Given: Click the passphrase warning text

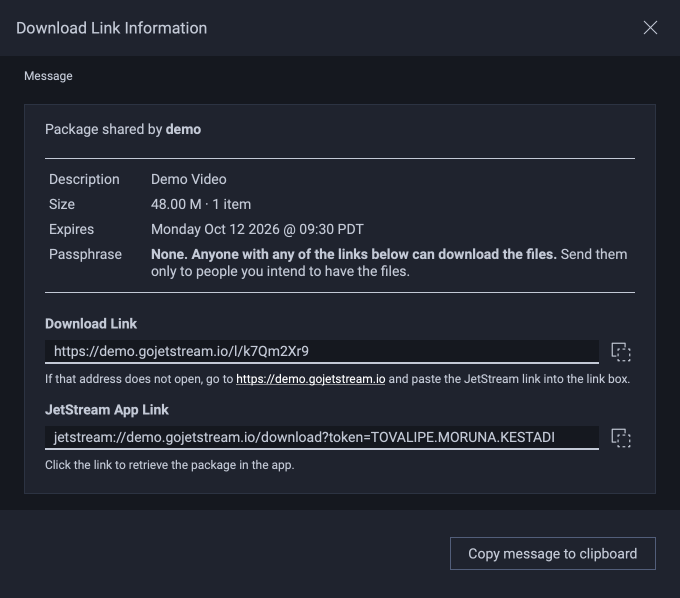Looking at the screenshot, I should click(x=389, y=262).
